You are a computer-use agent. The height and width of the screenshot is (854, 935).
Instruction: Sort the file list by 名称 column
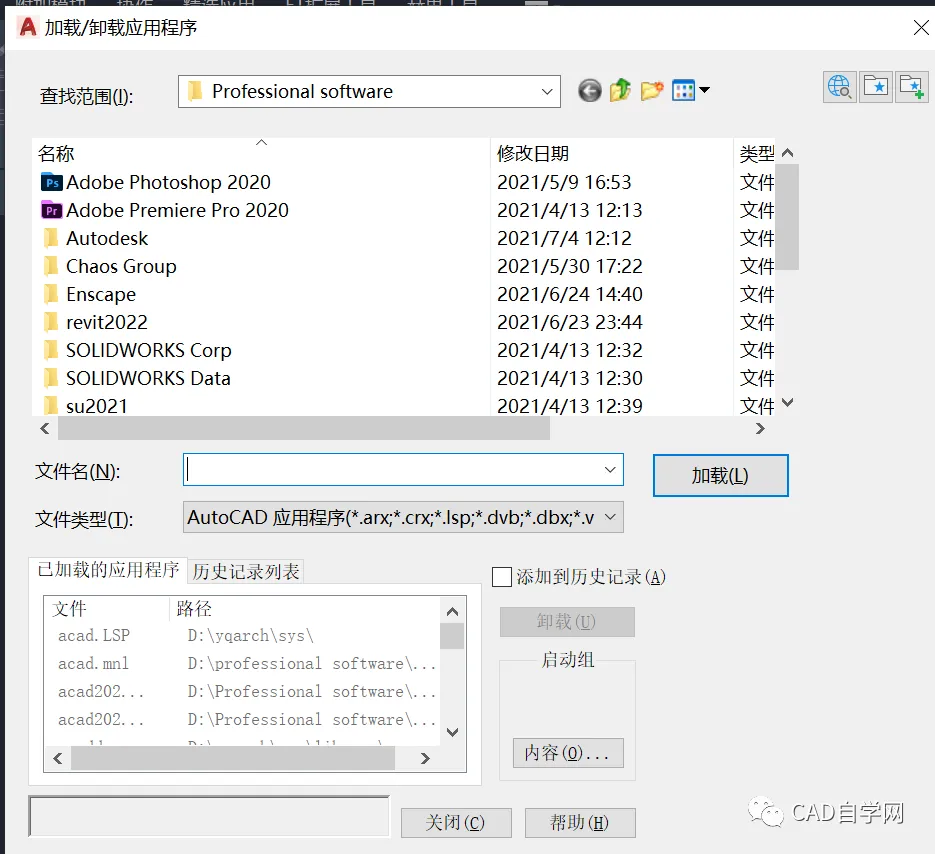tap(56, 154)
